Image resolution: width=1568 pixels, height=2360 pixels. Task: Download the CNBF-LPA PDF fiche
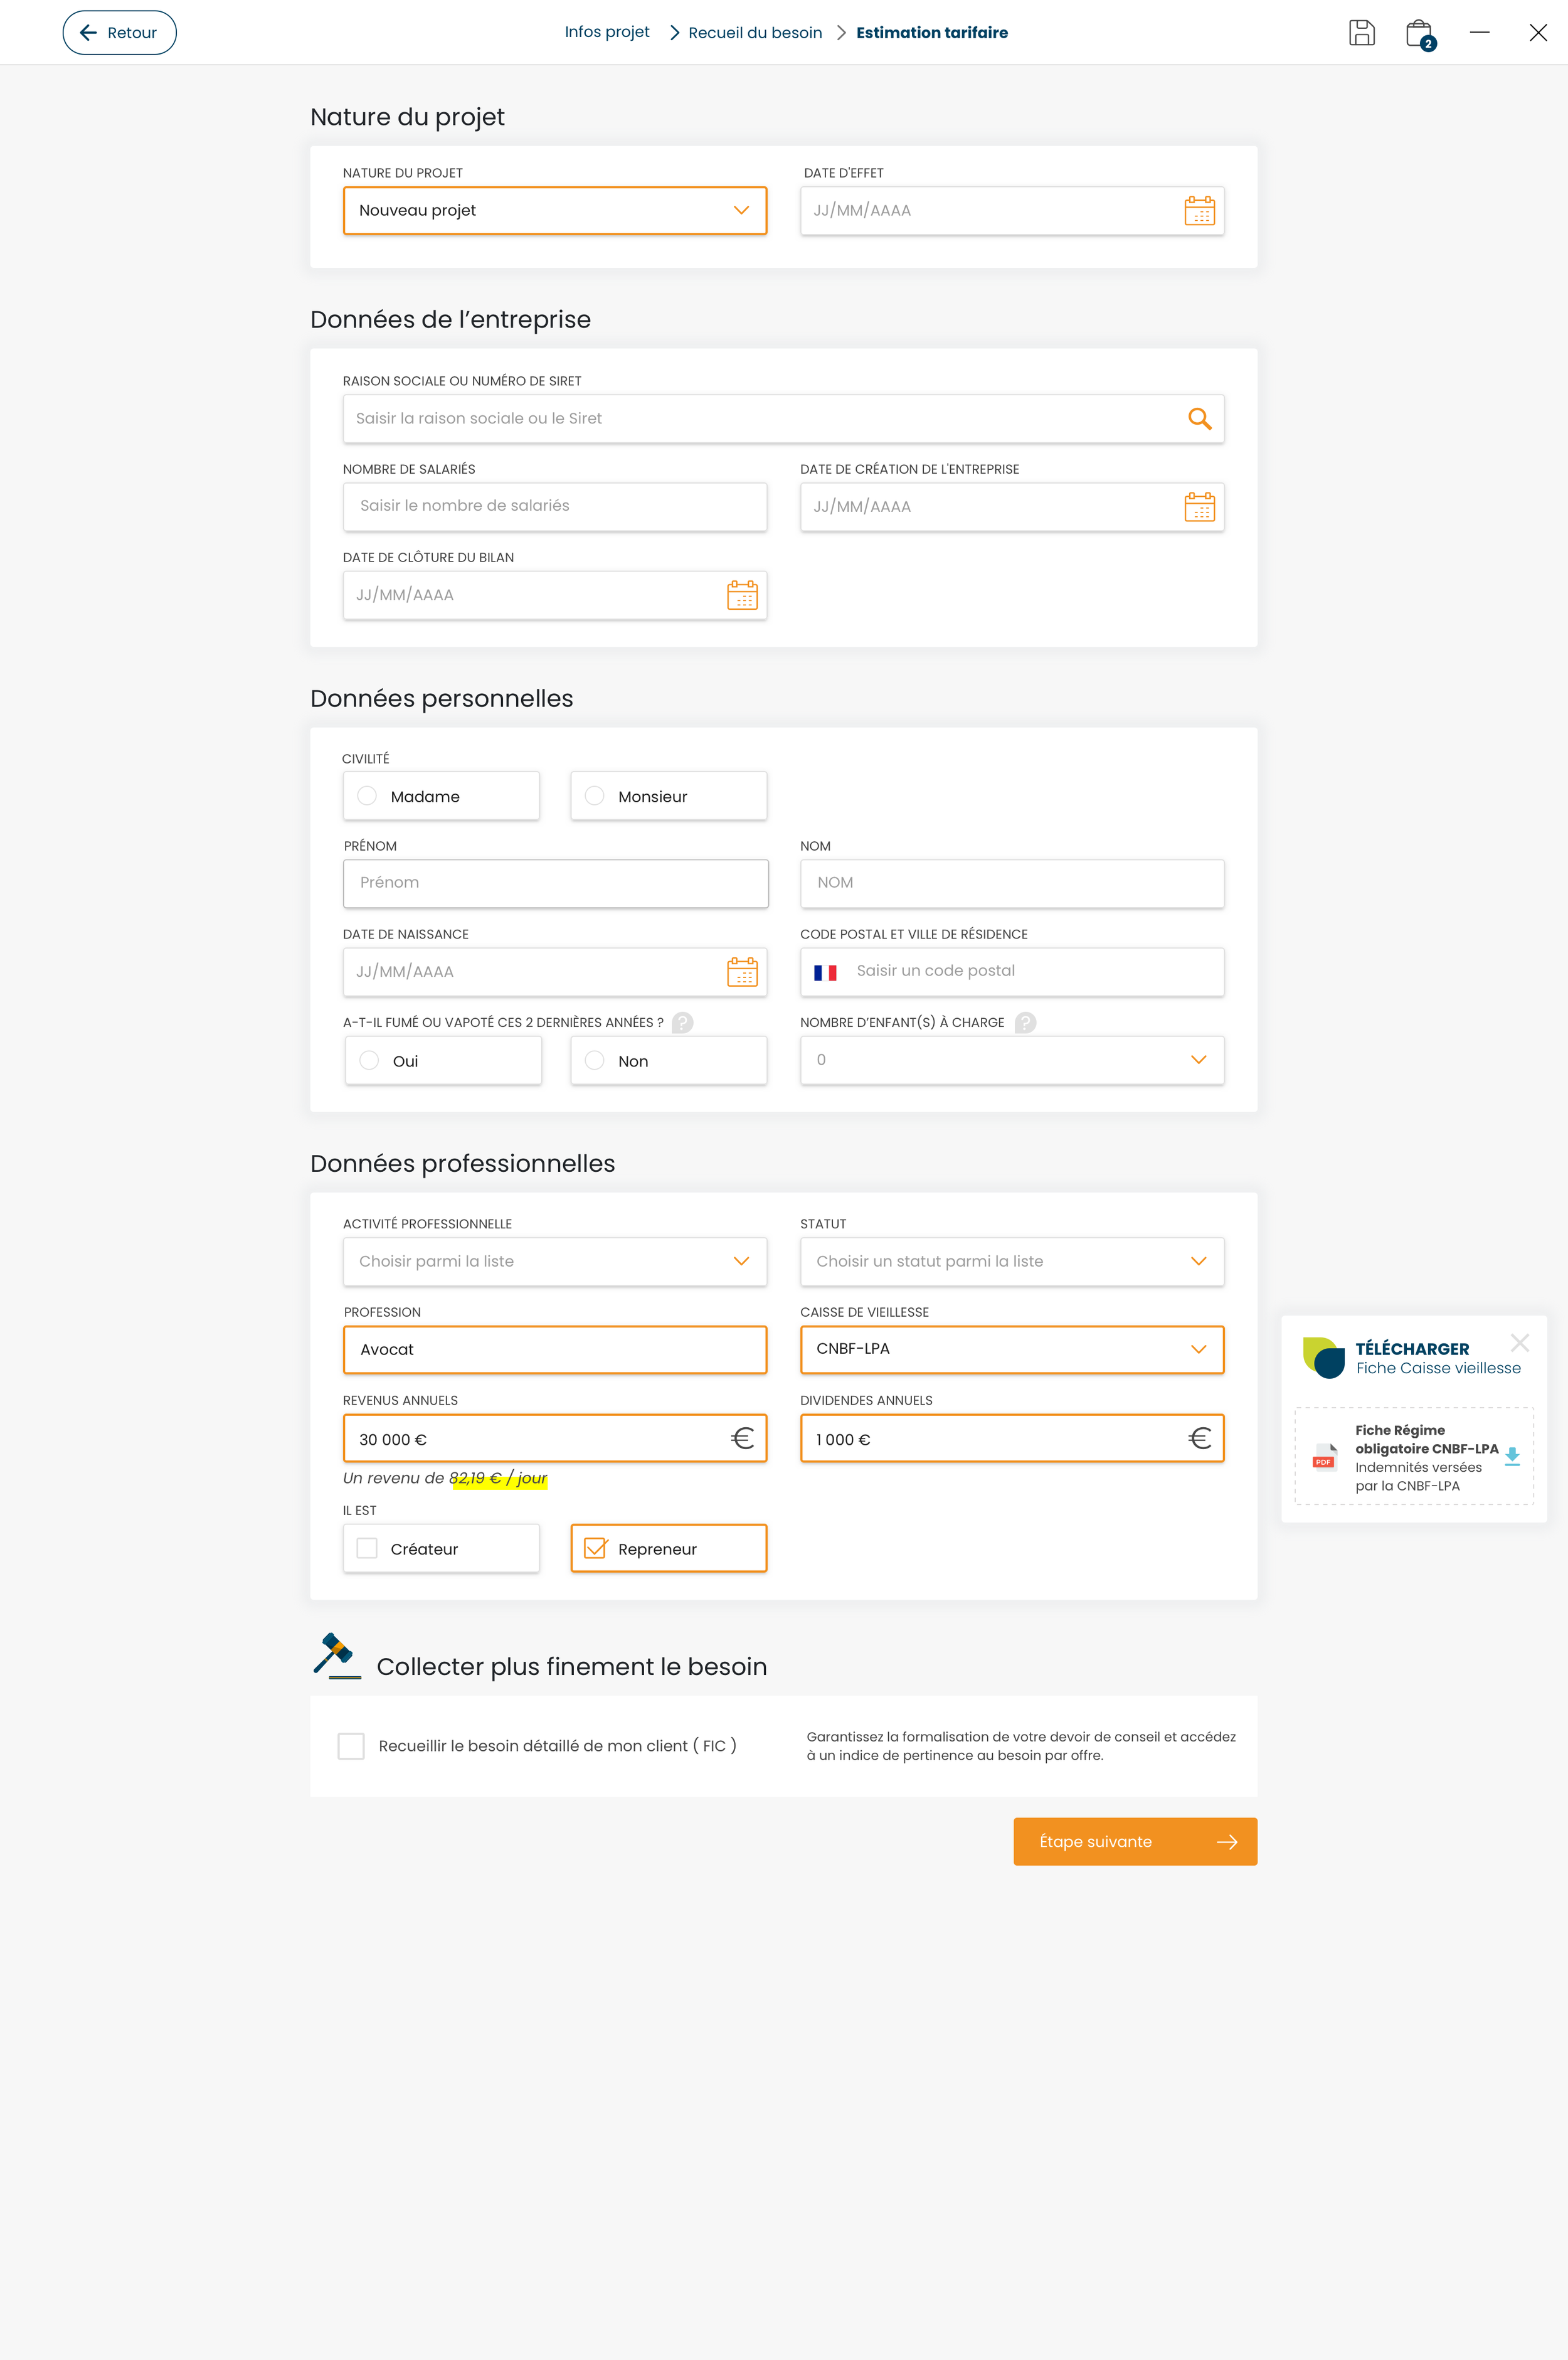point(1512,1457)
